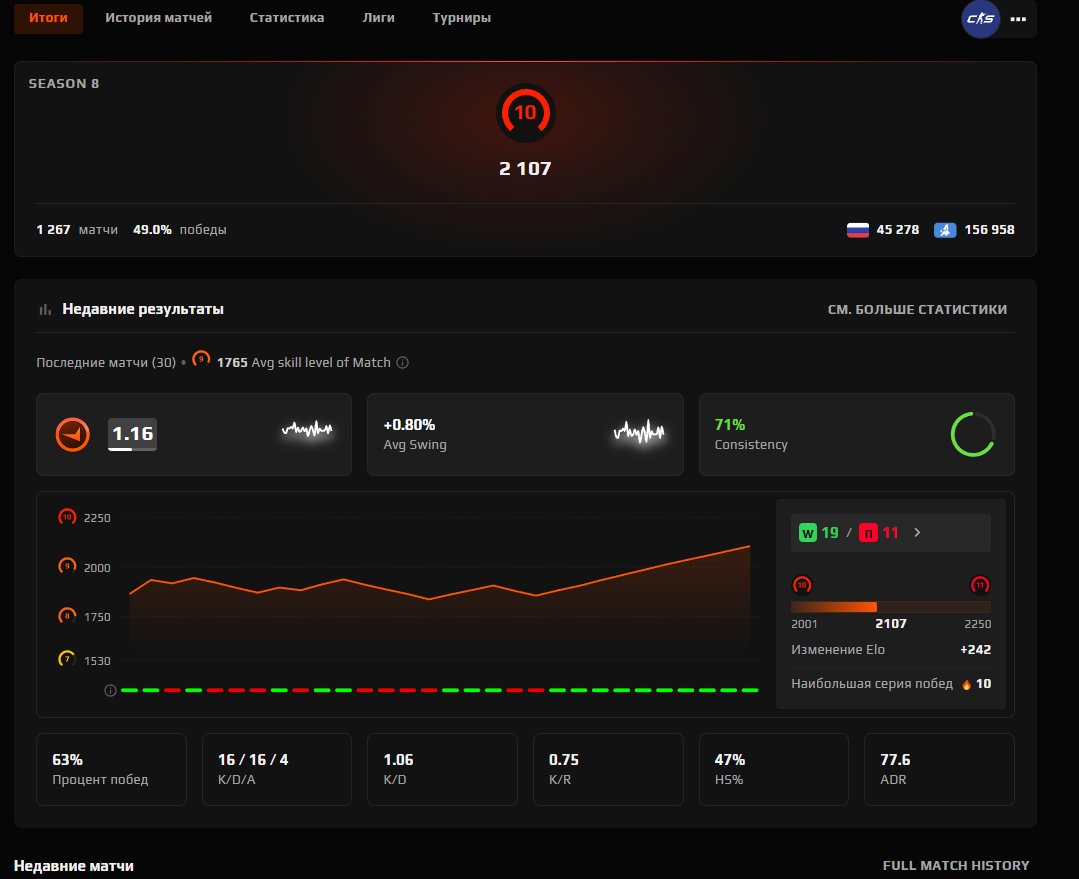
Task: Click the 1.16 rating value
Action: [132, 434]
